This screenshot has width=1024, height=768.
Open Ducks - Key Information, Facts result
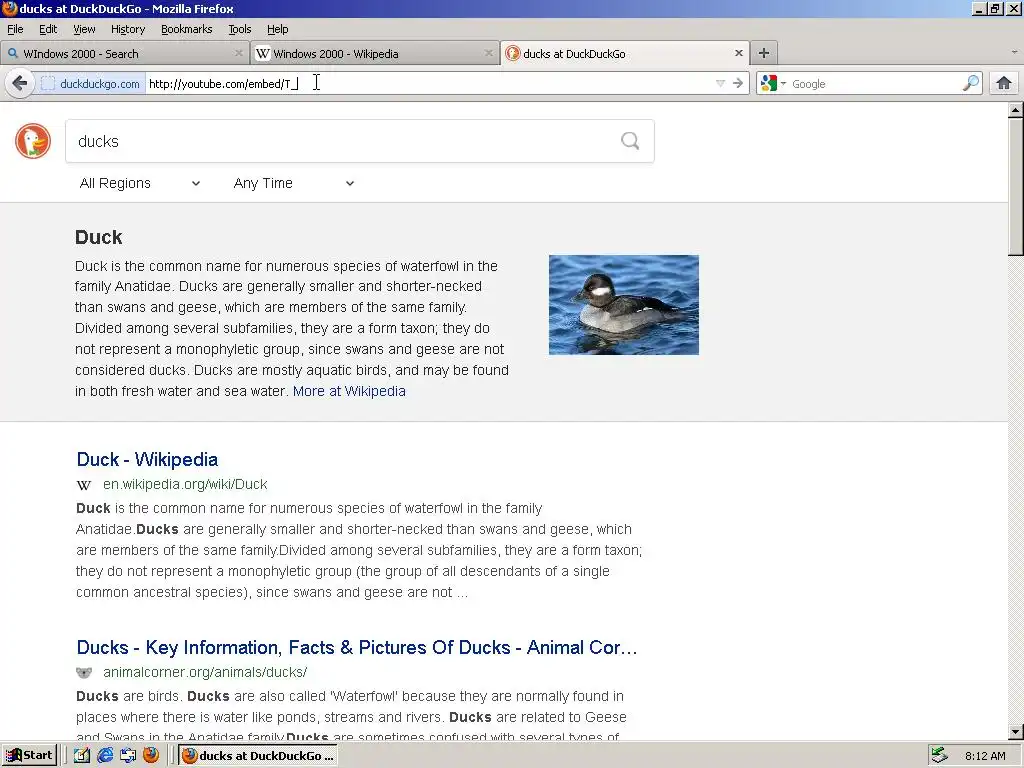point(357,648)
